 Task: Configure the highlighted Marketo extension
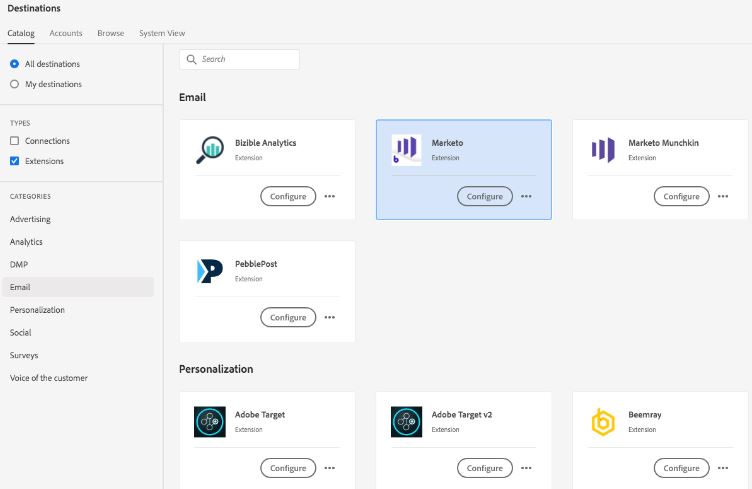[x=485, y=196]
